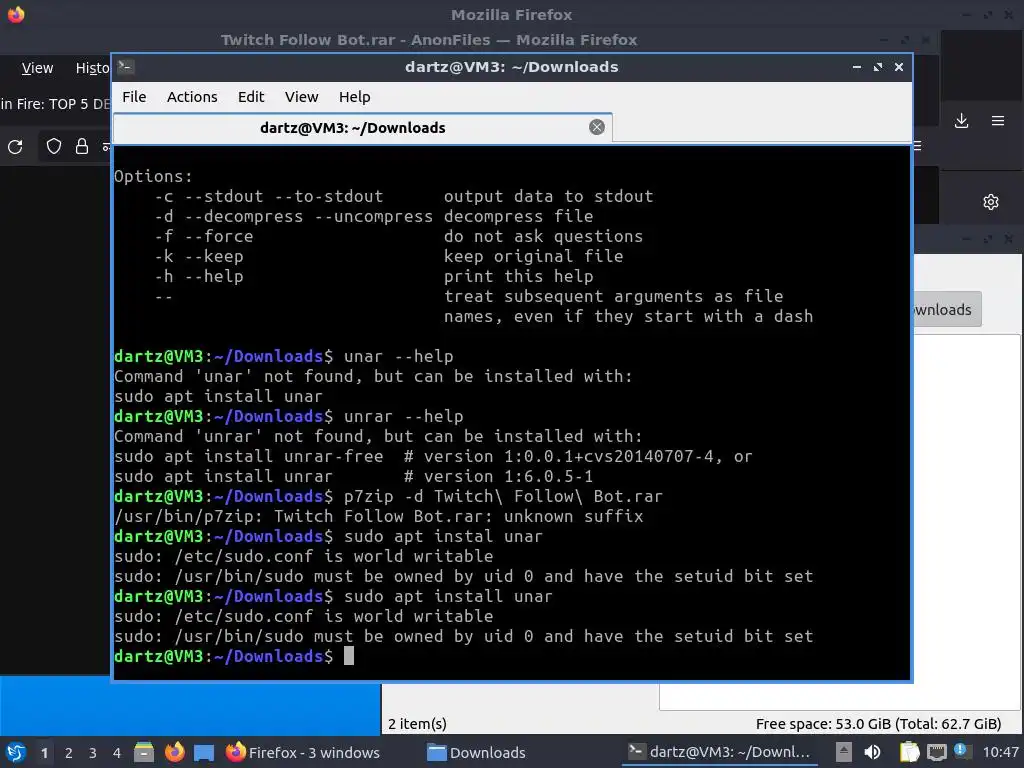Click the 10:47 clock on the taskbar
Viewport: 1024px width, 768px height.
click(x=1000, y=752)
